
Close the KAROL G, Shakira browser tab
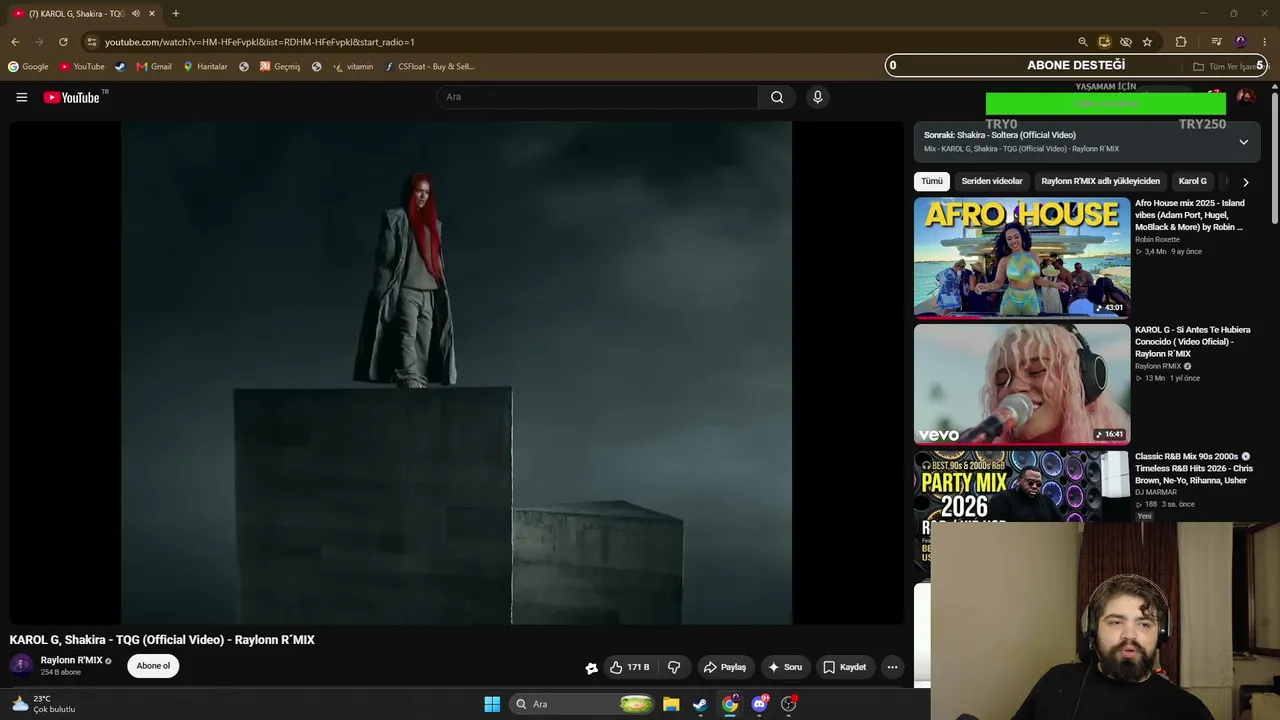[x=152, y=13]
